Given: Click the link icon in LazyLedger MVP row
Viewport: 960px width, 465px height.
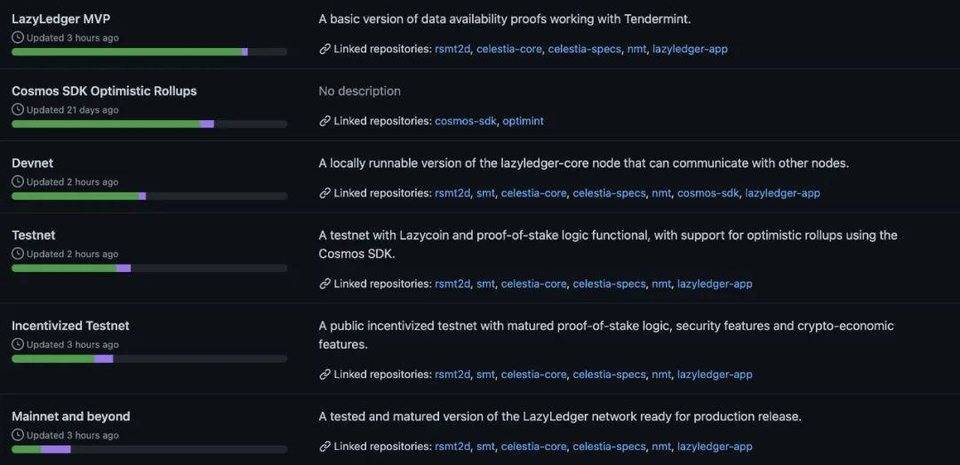Looking at the screenshot, I should tap(325, 49).
